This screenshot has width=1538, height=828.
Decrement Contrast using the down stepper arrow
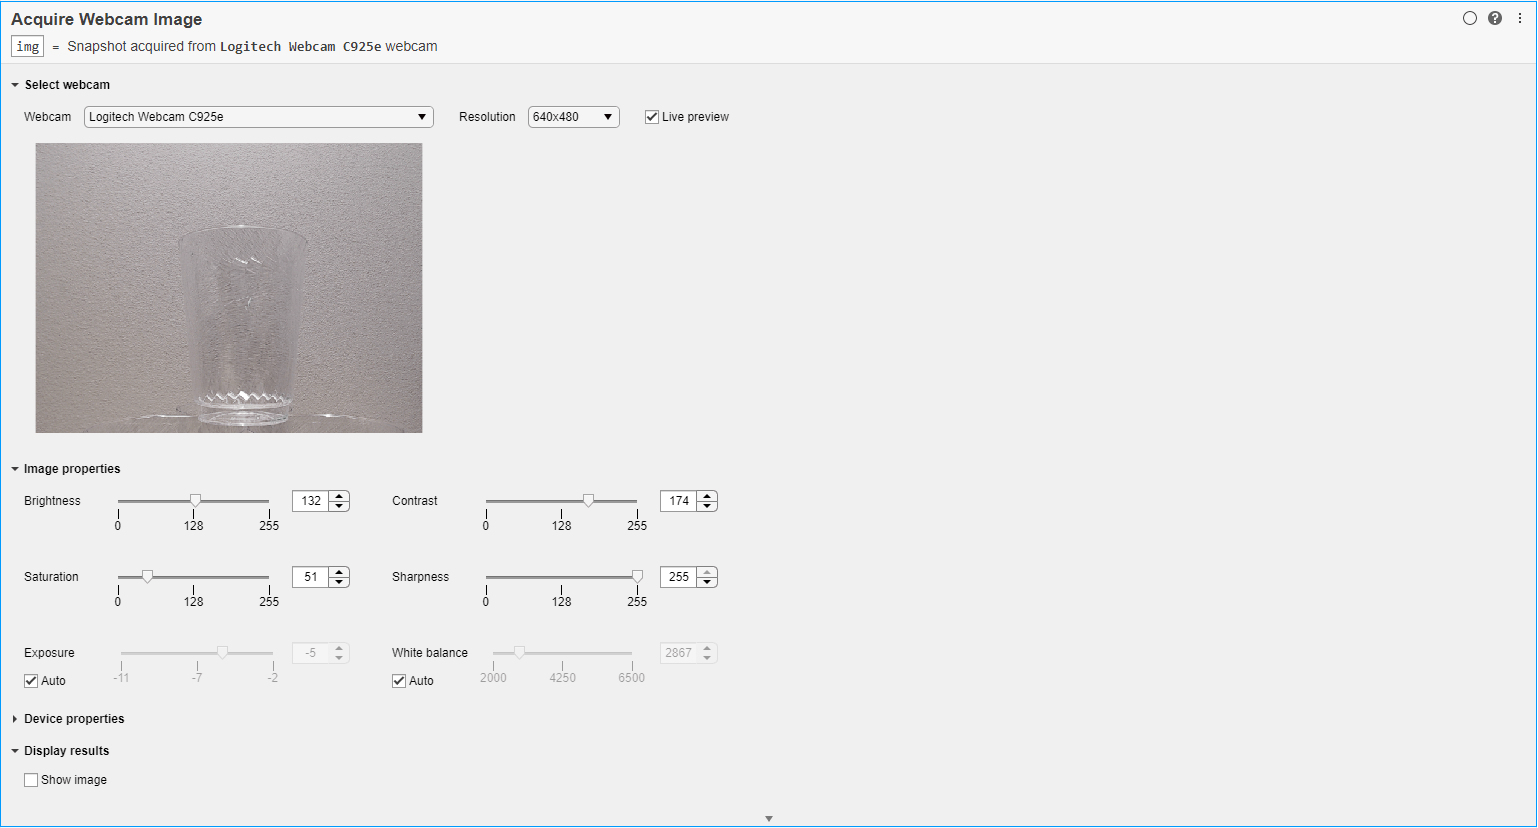(x=706, y=505)
